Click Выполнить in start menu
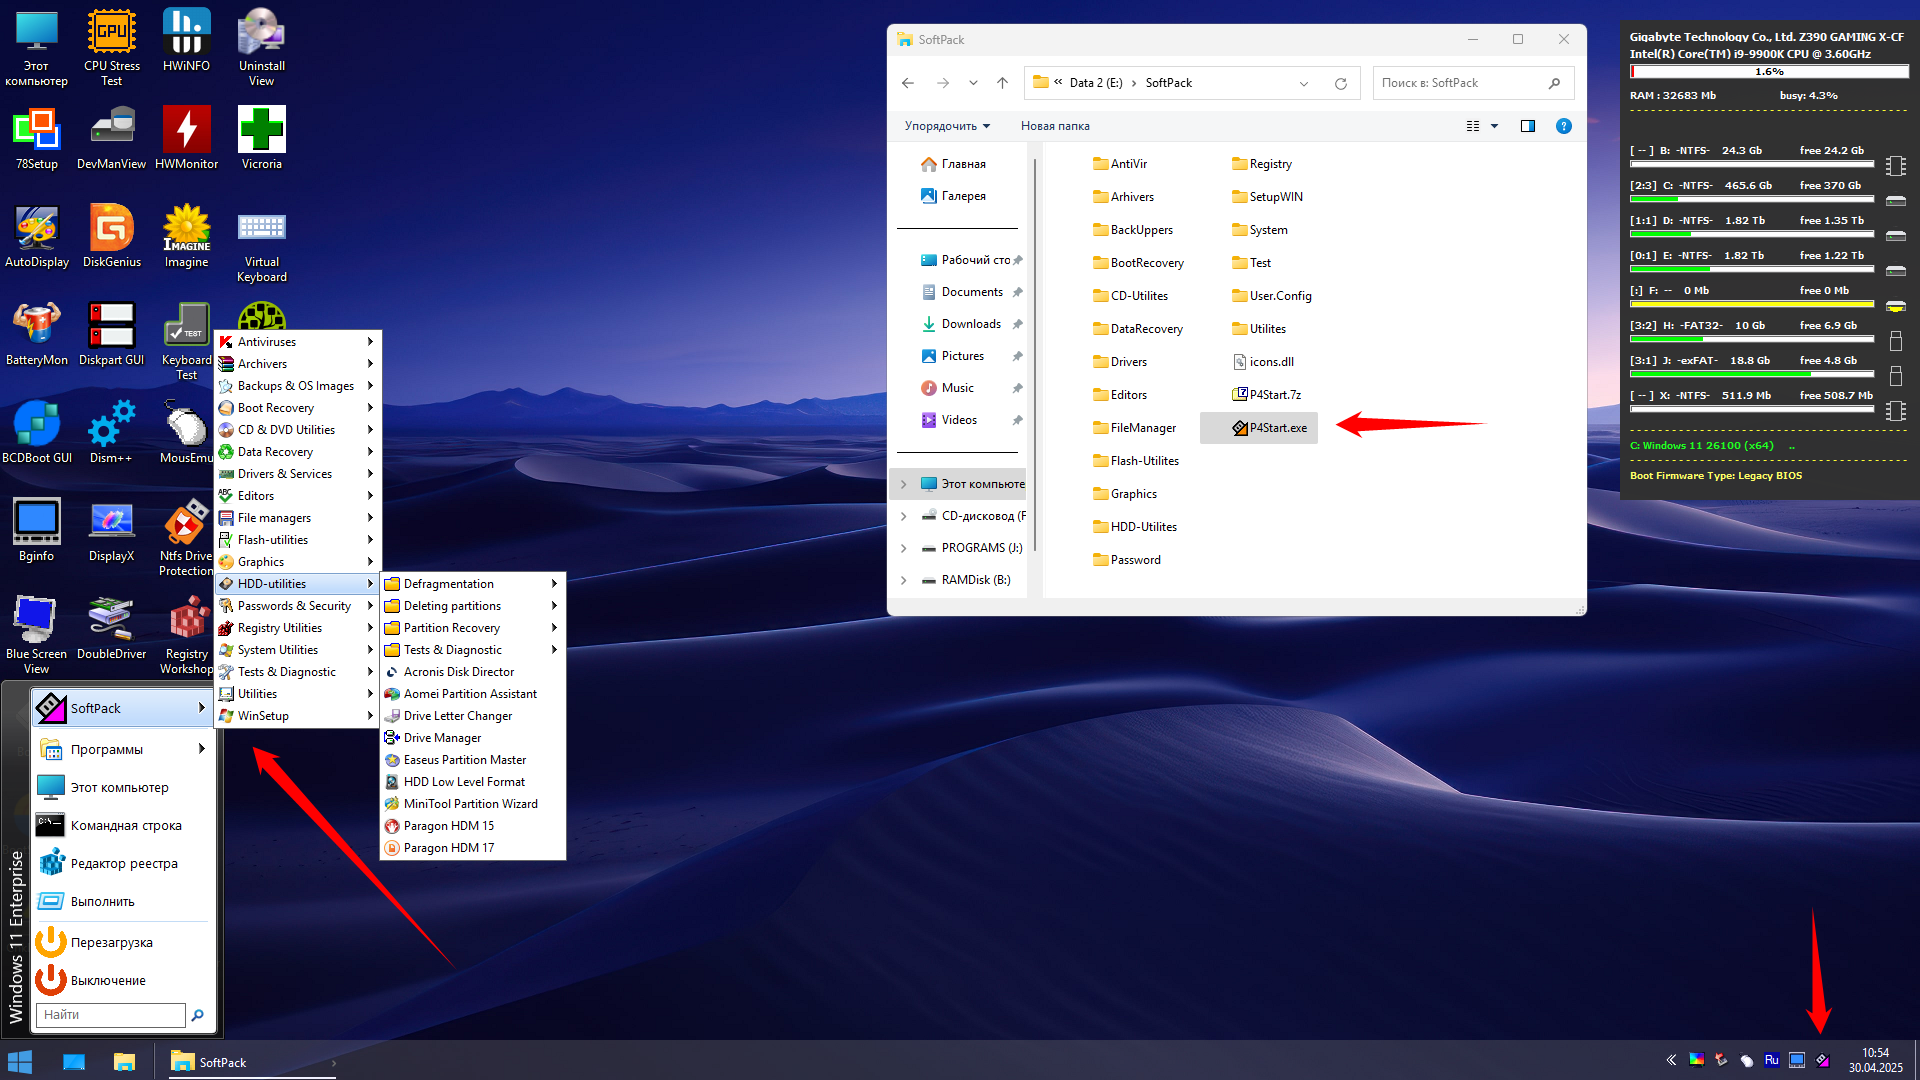This screenshot has height=1080, width=1920. 122,901
